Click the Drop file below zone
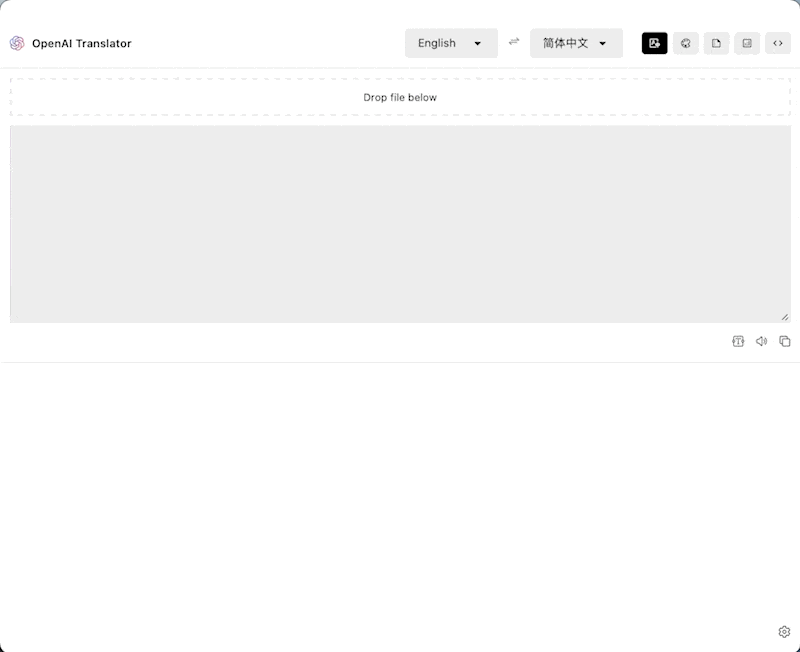The image size is (800, 652). click(400, 97)
